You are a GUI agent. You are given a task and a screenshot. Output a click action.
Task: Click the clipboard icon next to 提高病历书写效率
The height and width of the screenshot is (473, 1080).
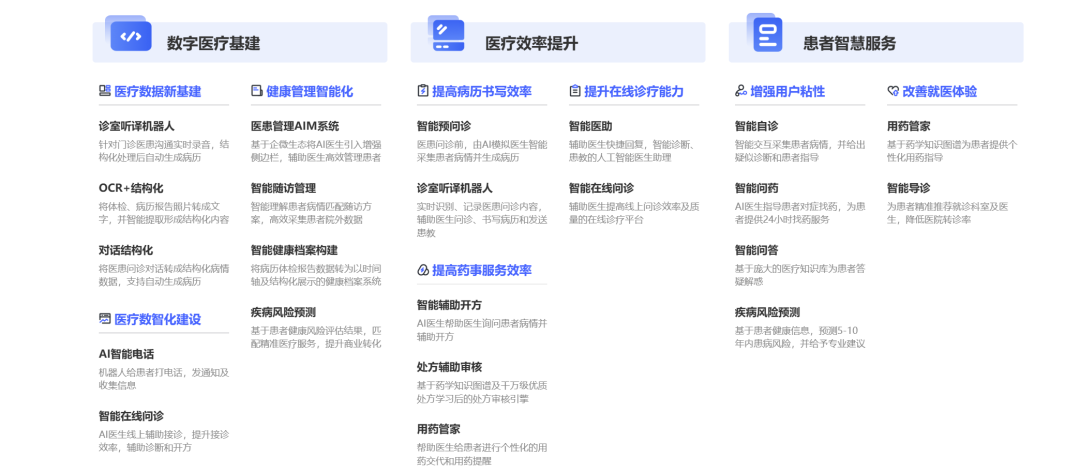coord(423,91)
